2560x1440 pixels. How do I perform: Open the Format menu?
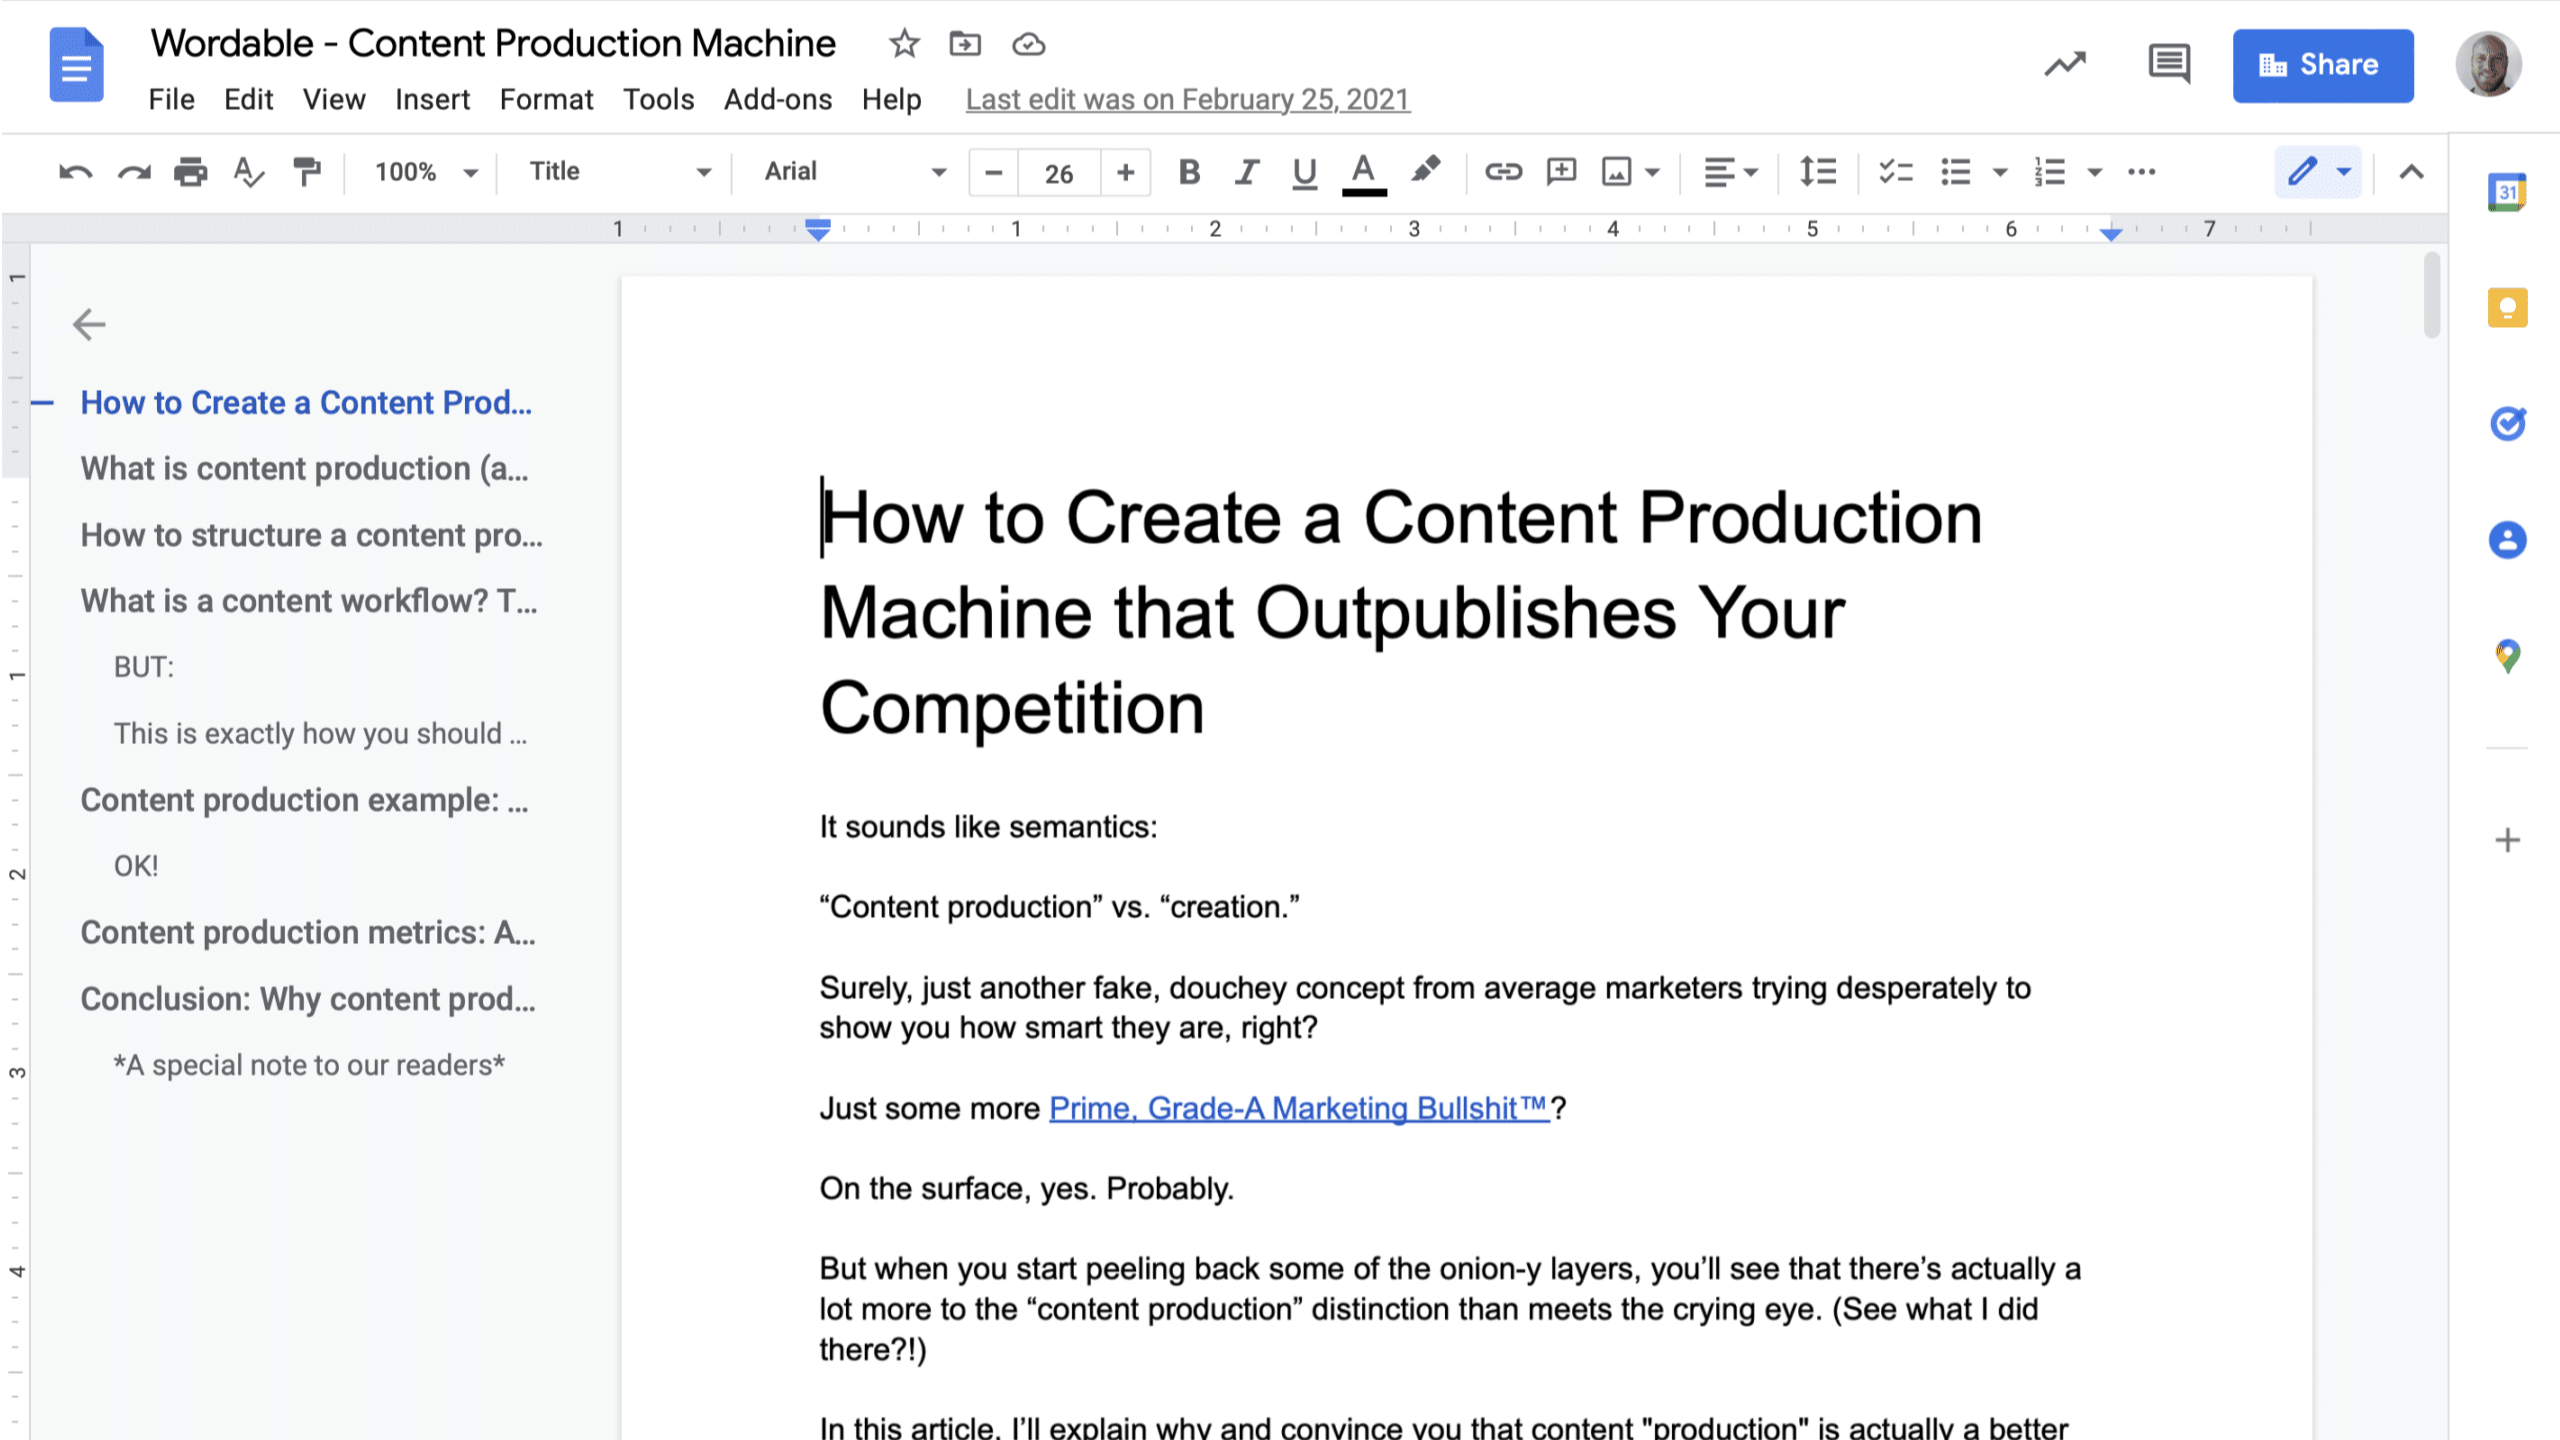tap(546, 99)
